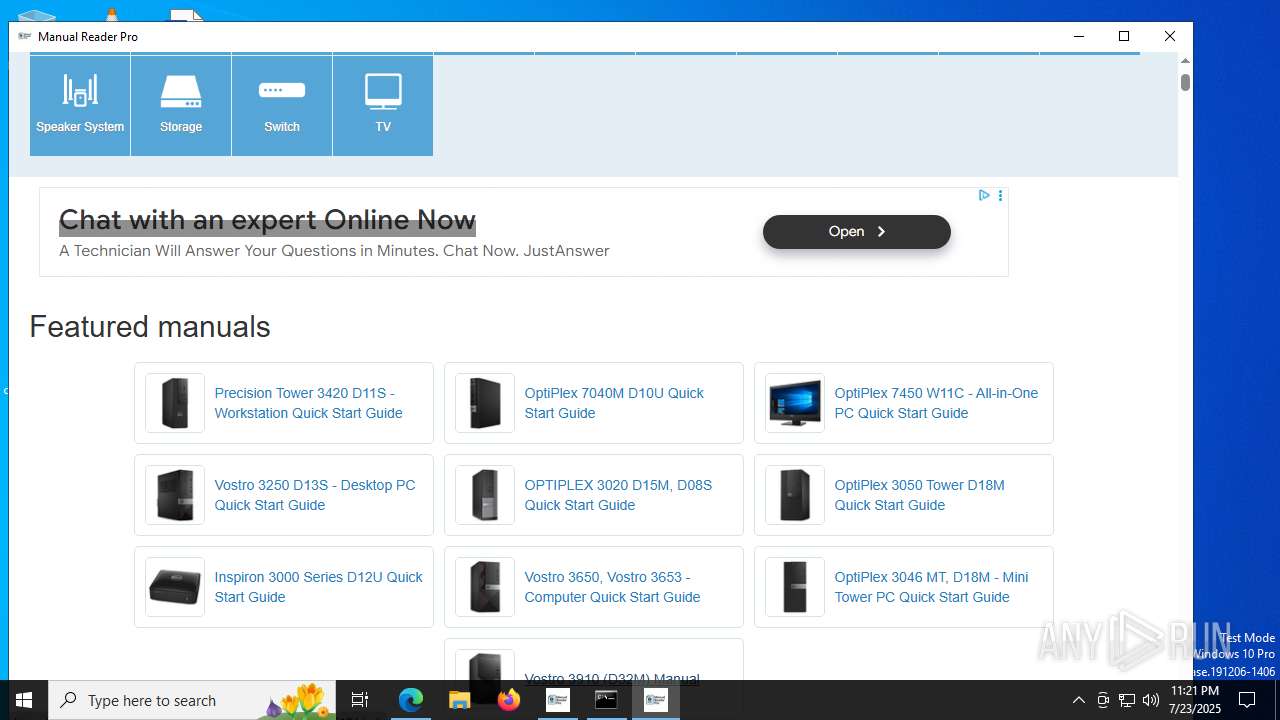Open the Storage category tile
The height and width of the screenshot is (720, 1280).
coord(181,105)
